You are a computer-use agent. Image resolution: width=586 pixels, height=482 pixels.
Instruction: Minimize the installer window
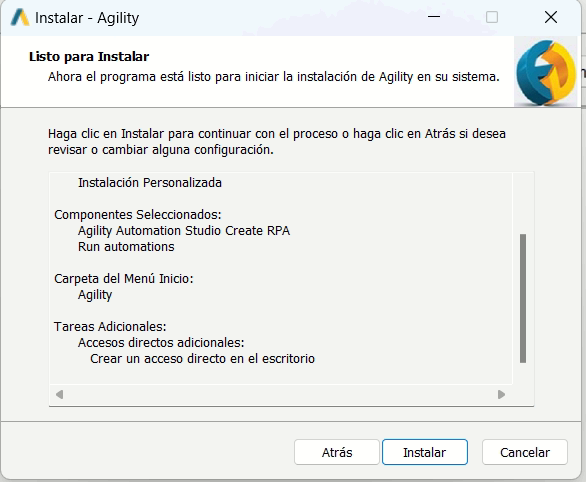tap(434, 17)
